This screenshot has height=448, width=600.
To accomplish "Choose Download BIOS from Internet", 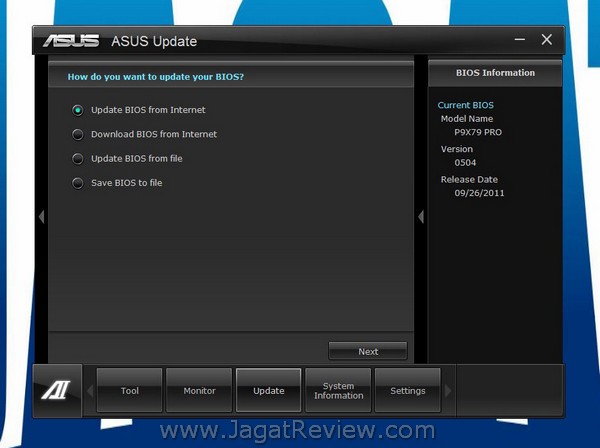I will tap(78, 134).
